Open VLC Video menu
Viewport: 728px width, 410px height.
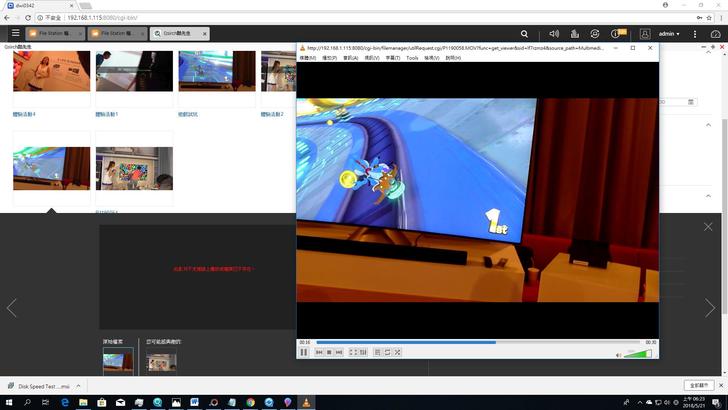[x=371, y=58]
